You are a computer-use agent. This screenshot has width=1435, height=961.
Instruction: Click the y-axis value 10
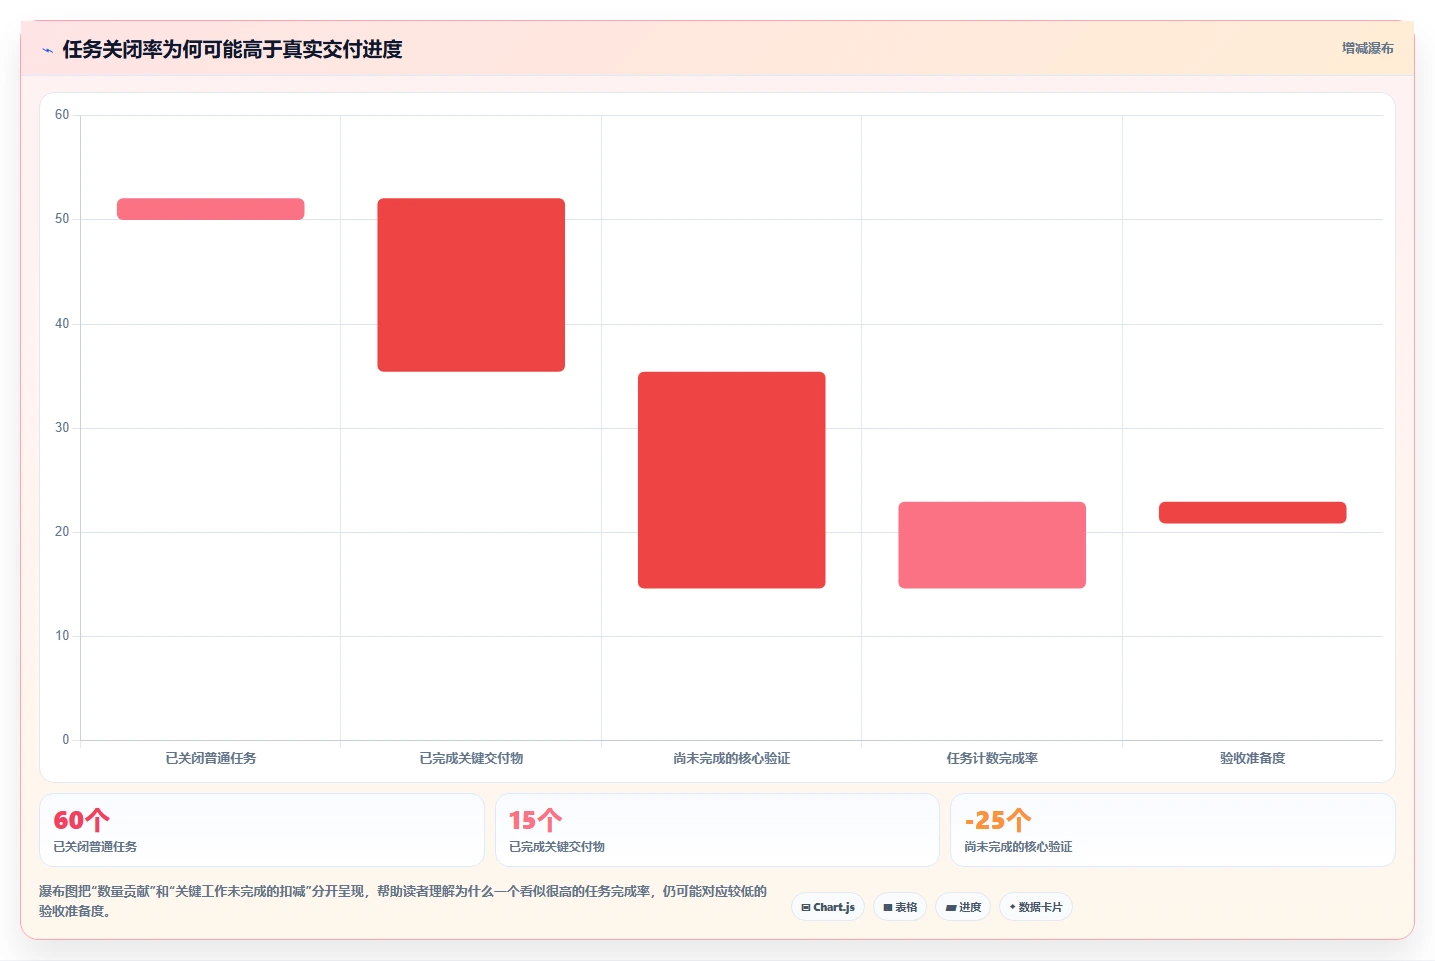(62, 636)
